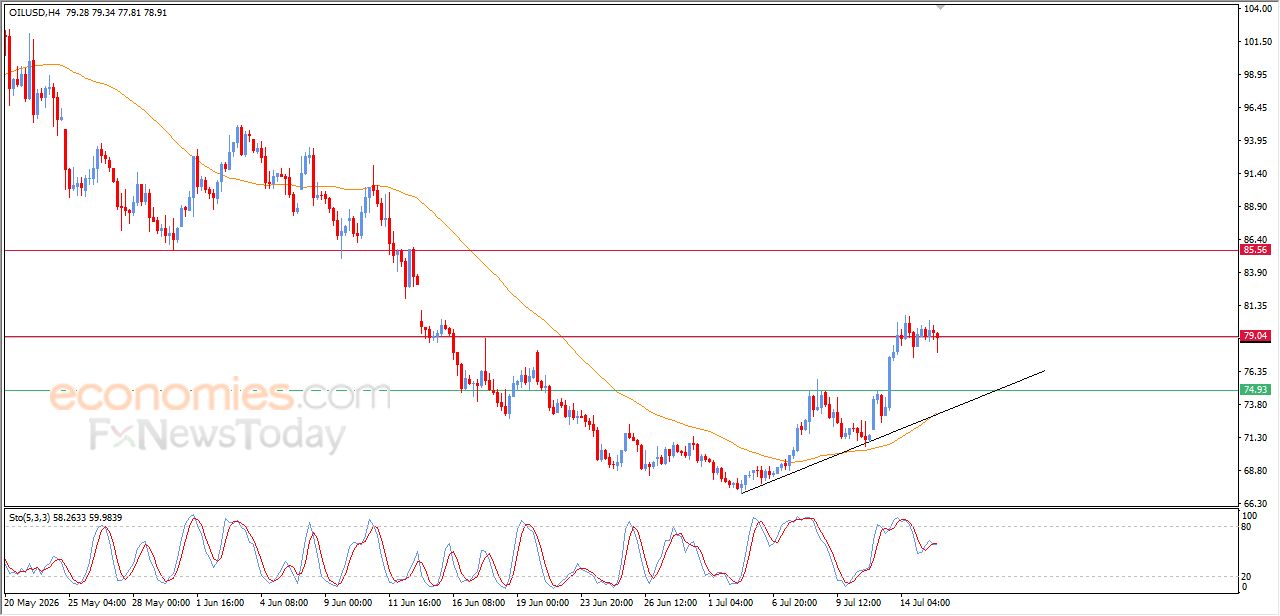The height and width of the screenshot is (616, 1280).
Task: Click the green 74.93 price tag
Action: point(1255,390)
